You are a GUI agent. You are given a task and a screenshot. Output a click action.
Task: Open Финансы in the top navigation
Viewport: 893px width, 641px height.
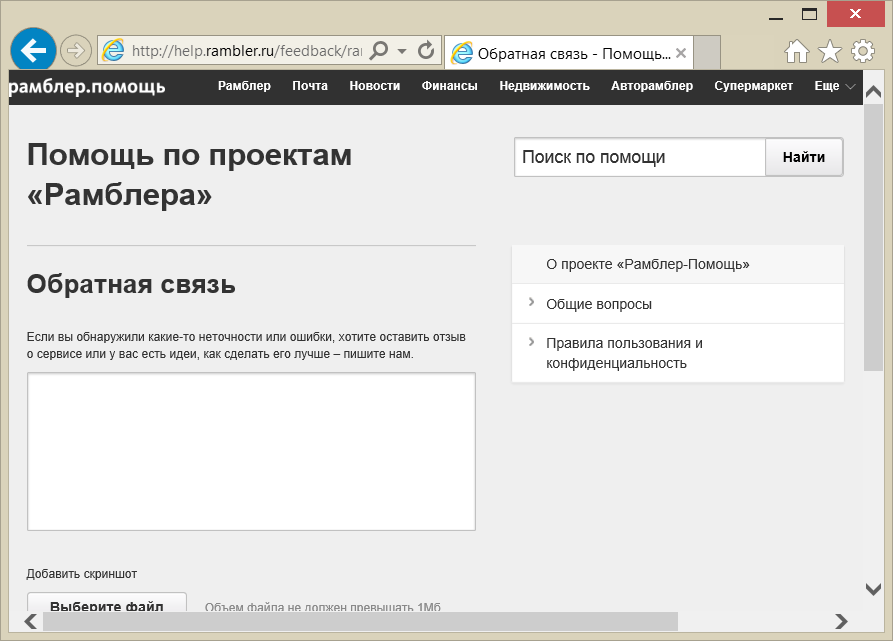[449, 86]
